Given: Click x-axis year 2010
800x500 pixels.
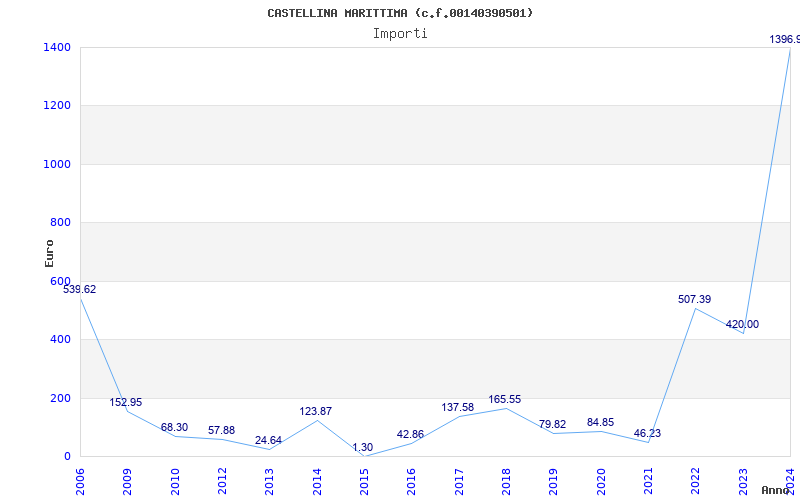Looking at the screenshot, I should 175,482.
